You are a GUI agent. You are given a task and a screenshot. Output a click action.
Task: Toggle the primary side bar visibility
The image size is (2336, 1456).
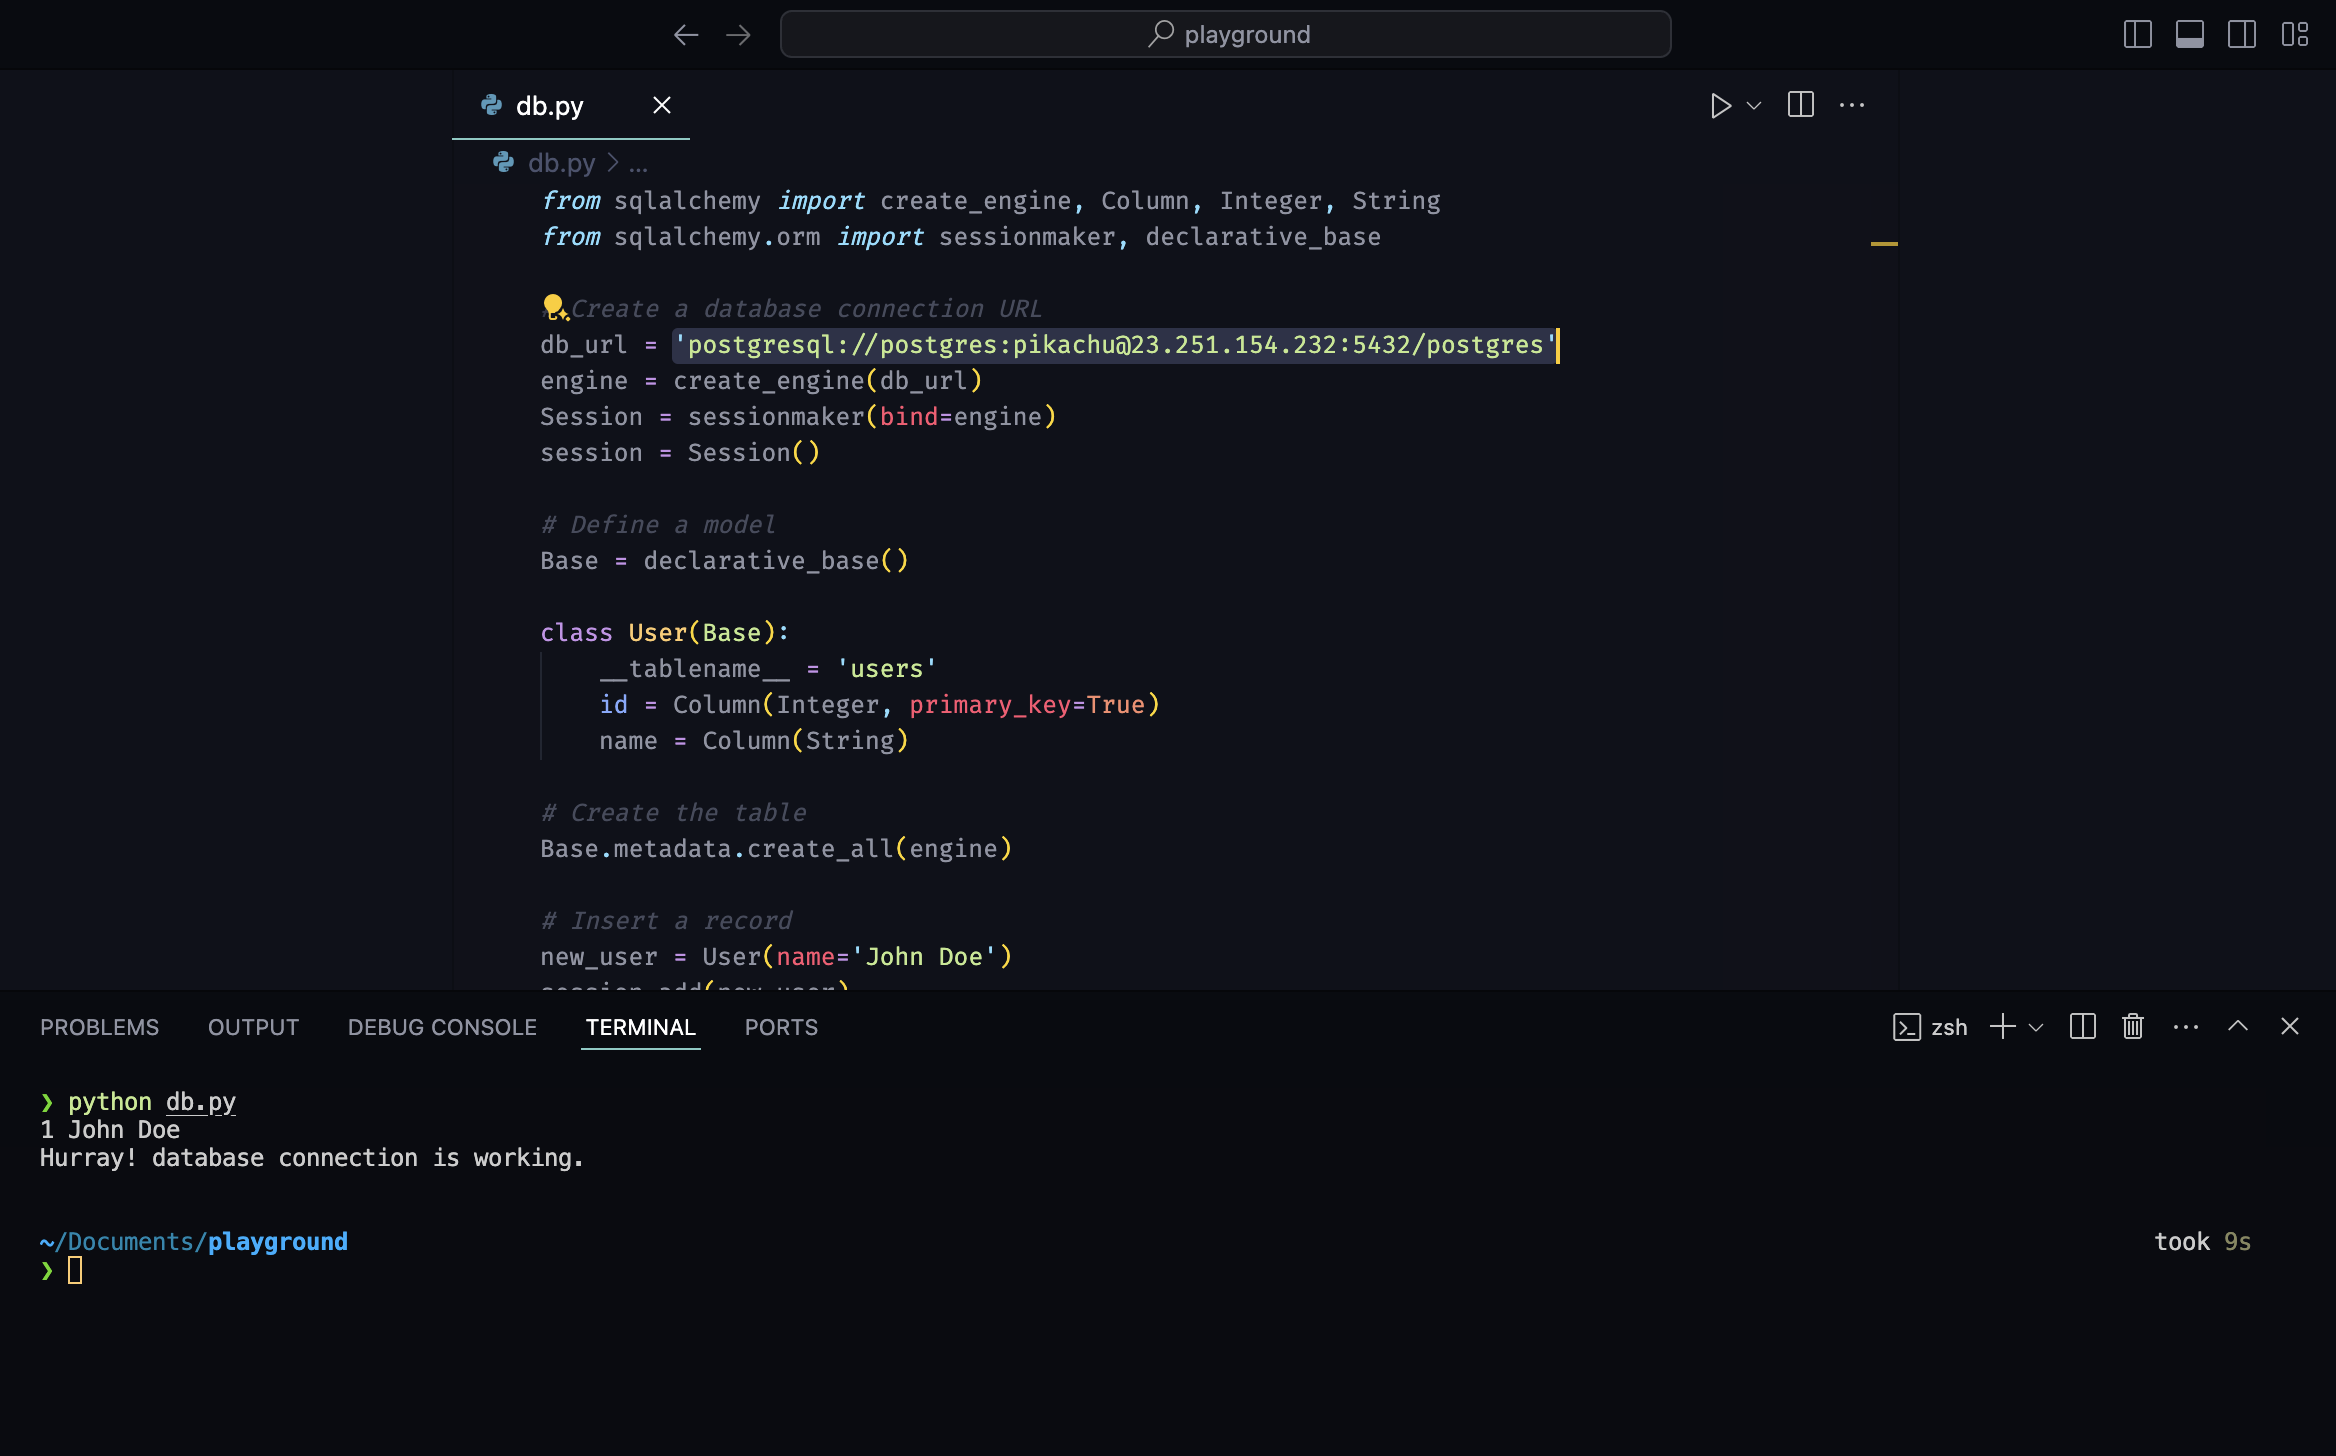click(x=2137, y=35)
